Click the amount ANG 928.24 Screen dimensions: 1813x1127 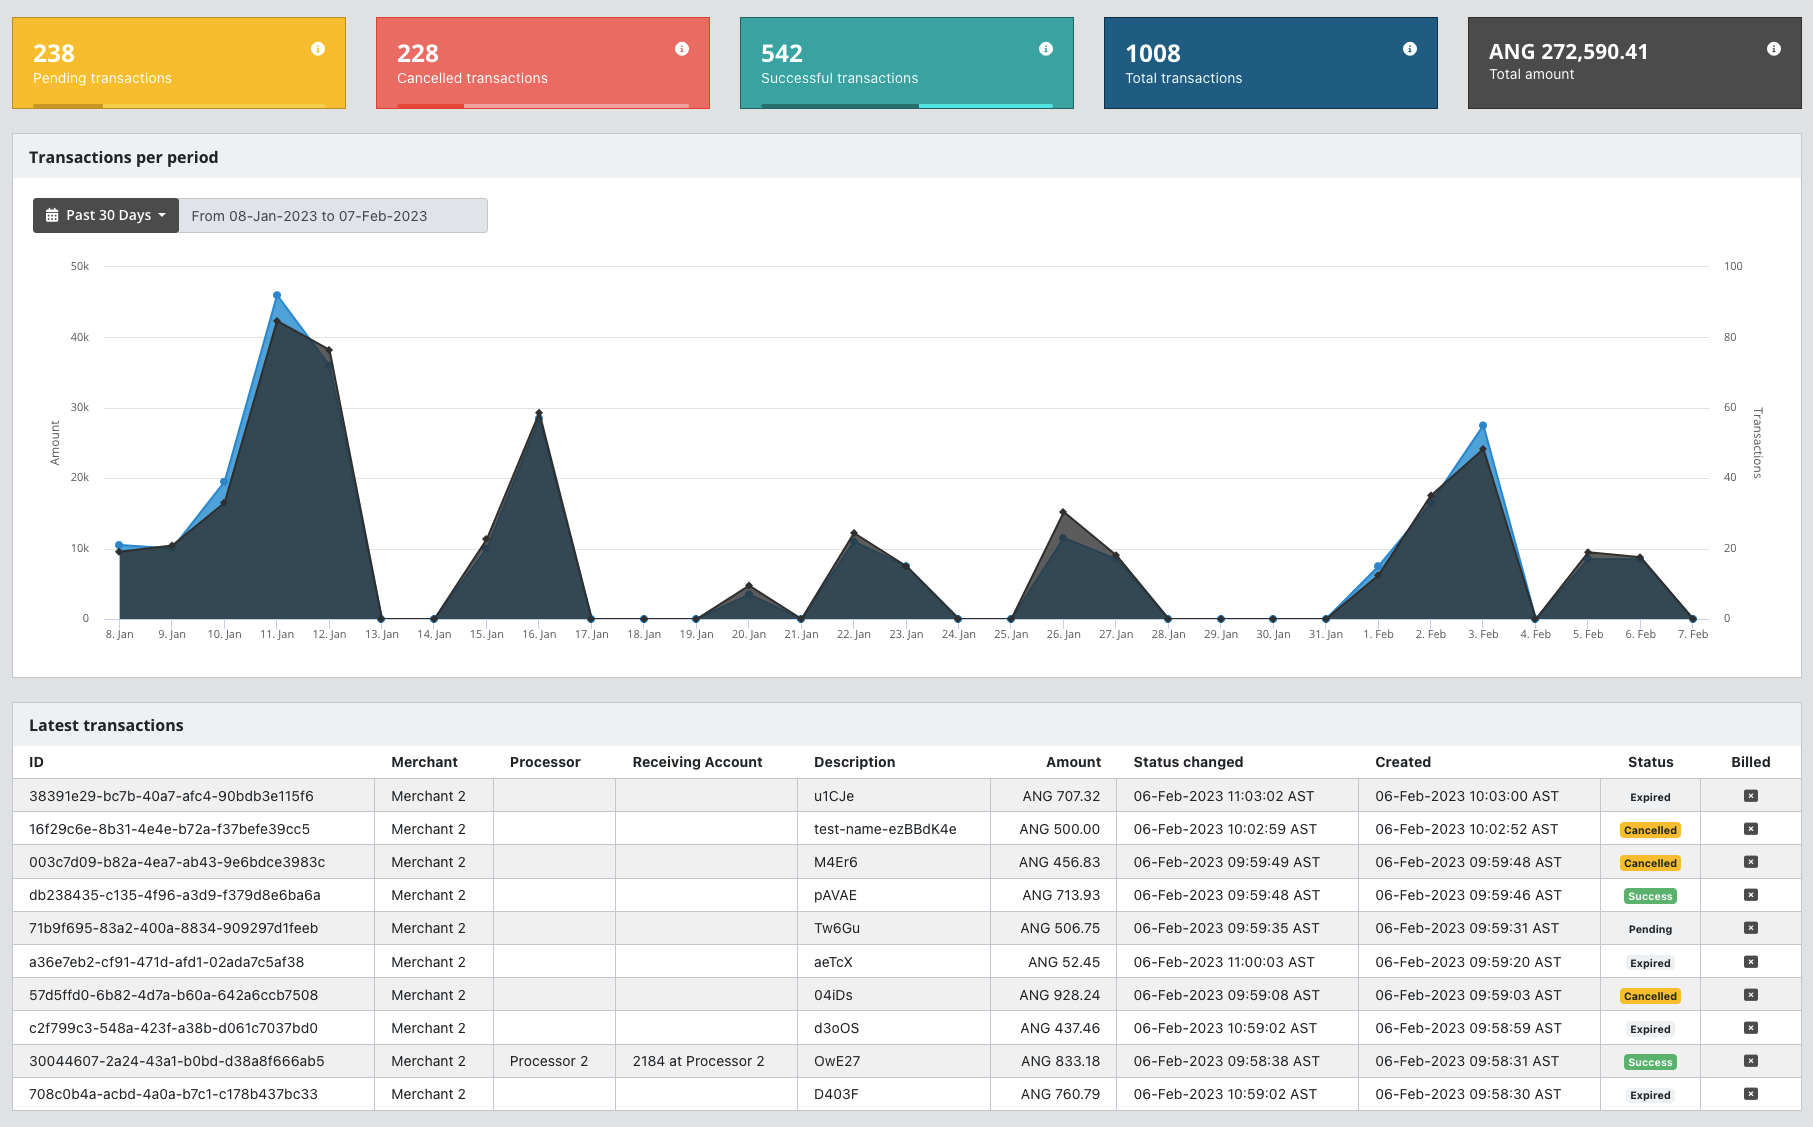pos(1060,995)
